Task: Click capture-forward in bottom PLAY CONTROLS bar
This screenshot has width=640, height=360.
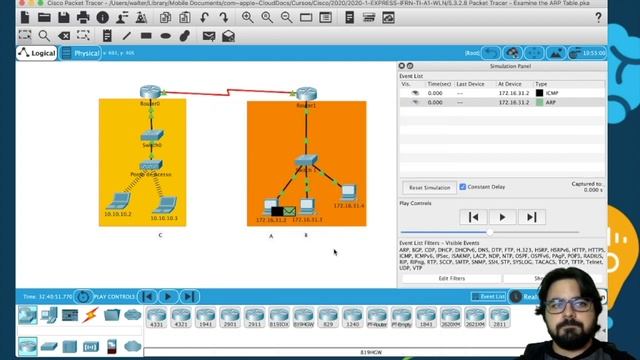Action: [x=189, y=297]
